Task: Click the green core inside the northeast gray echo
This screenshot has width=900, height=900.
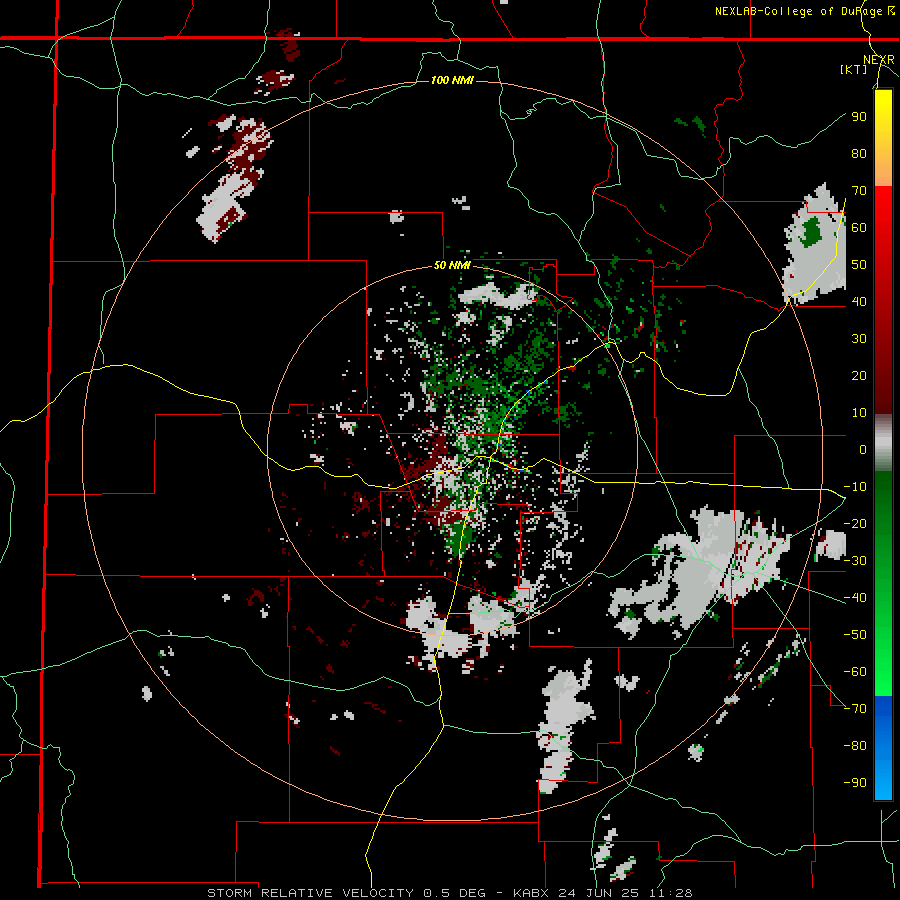Action: pos(811,230)
